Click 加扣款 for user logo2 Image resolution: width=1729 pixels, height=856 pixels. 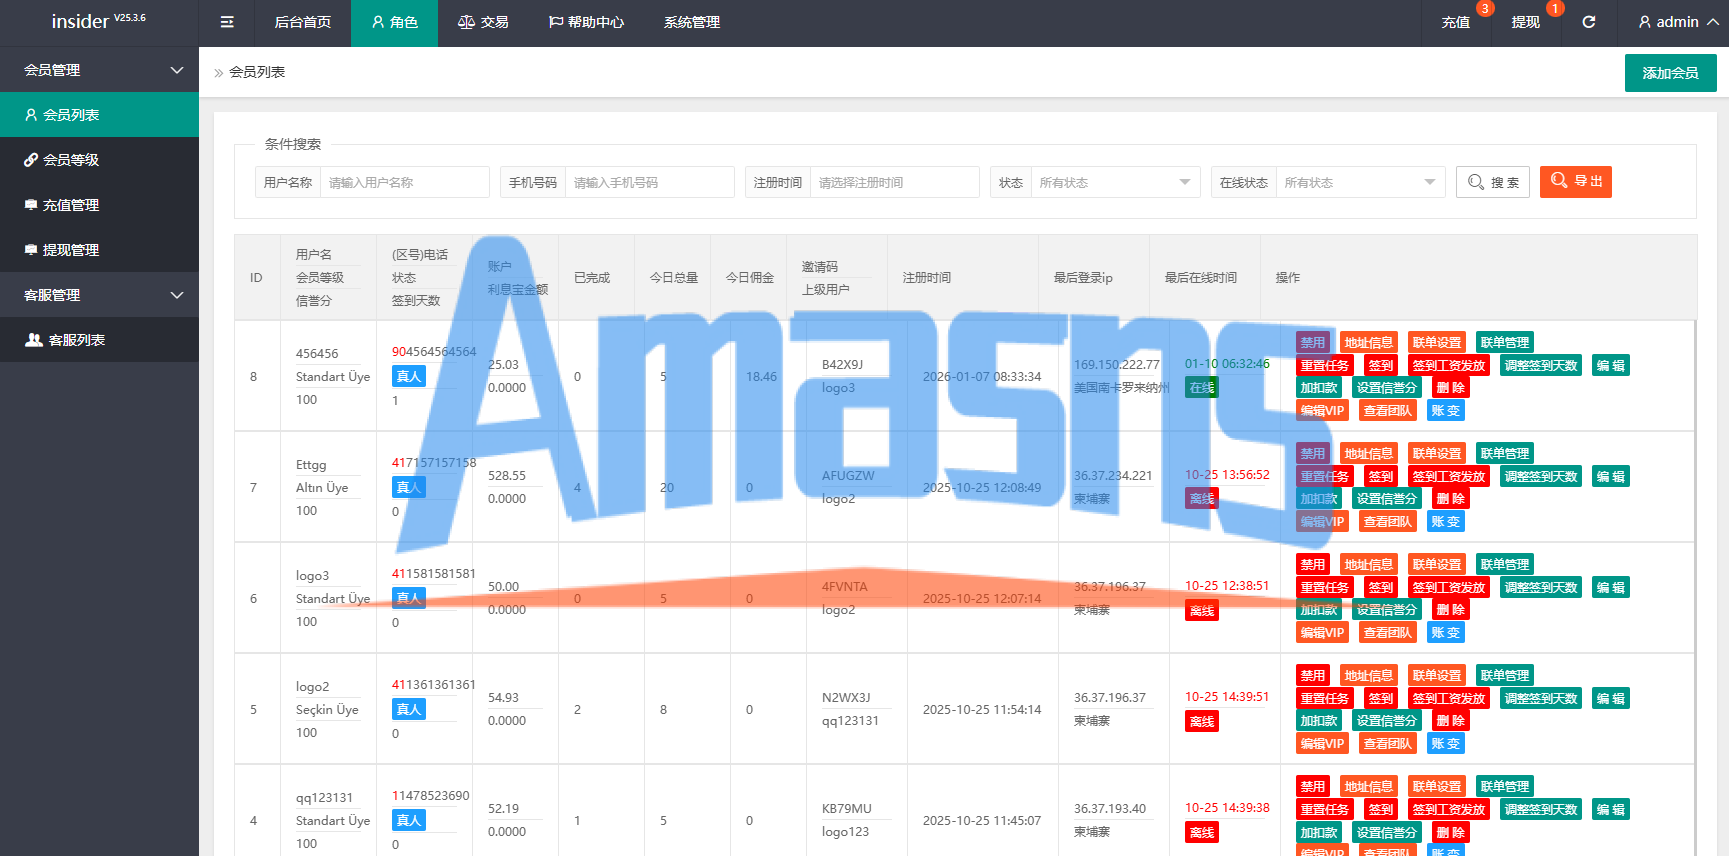(x=1319, y=720)
